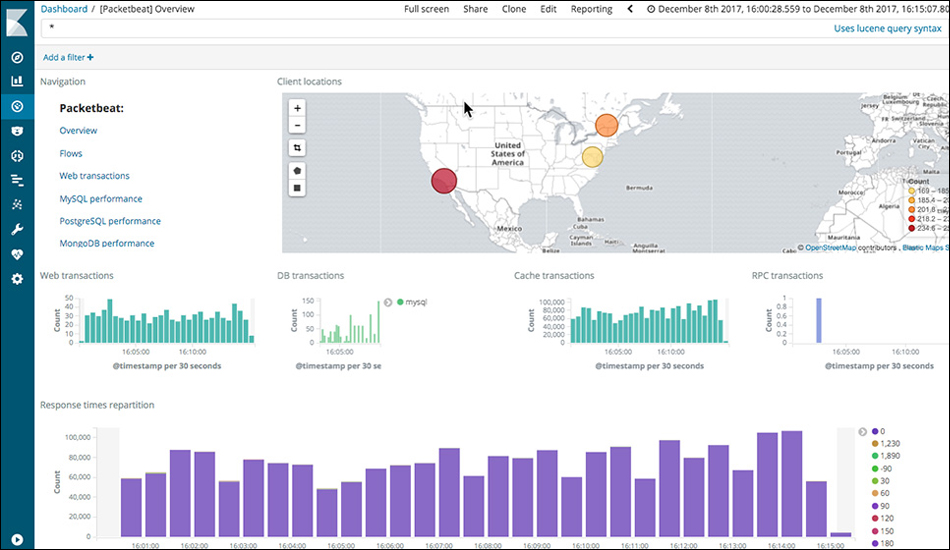Open the Uses lucene query syntax link

coord(888,28)
